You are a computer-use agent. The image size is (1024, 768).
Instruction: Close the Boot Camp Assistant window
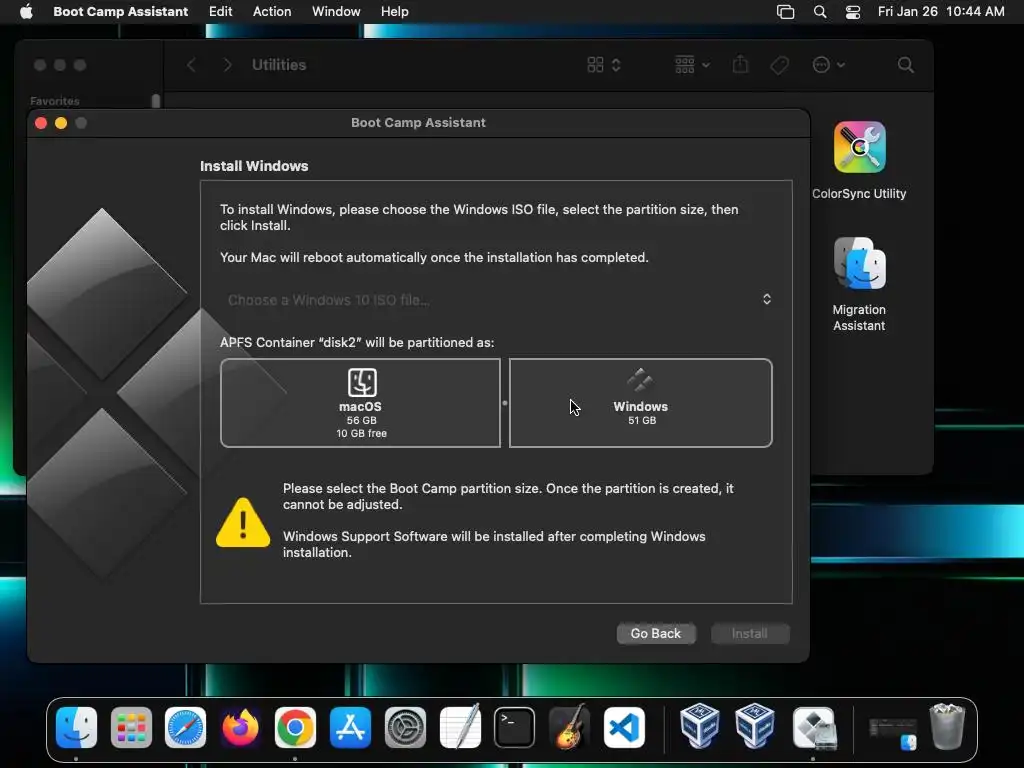pos(40,123)
